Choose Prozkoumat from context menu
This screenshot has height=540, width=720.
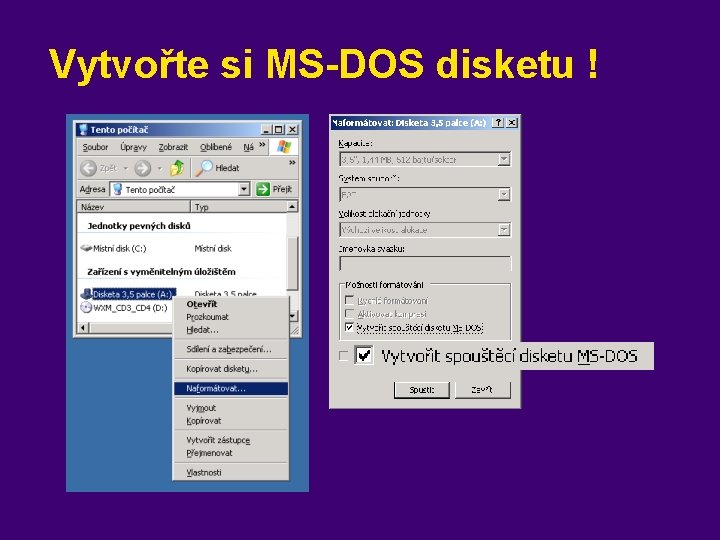231,317
